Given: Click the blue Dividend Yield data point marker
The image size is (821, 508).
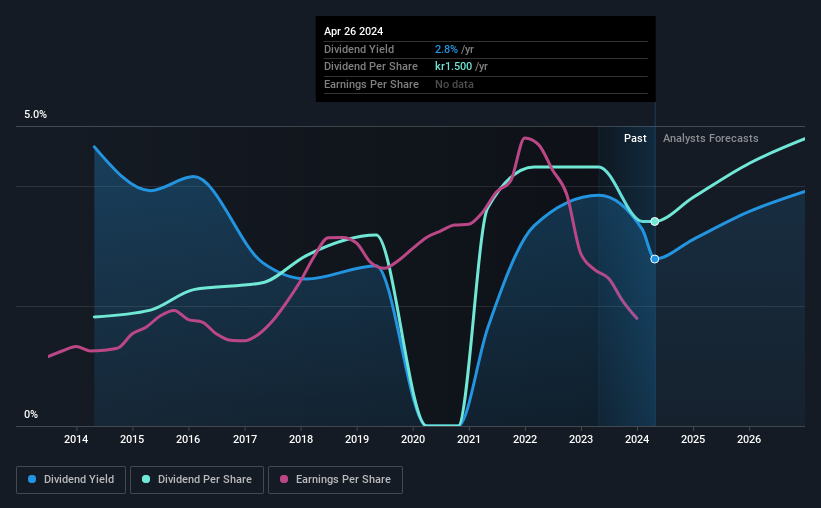Looking at the screenshot, I should 654,259.
